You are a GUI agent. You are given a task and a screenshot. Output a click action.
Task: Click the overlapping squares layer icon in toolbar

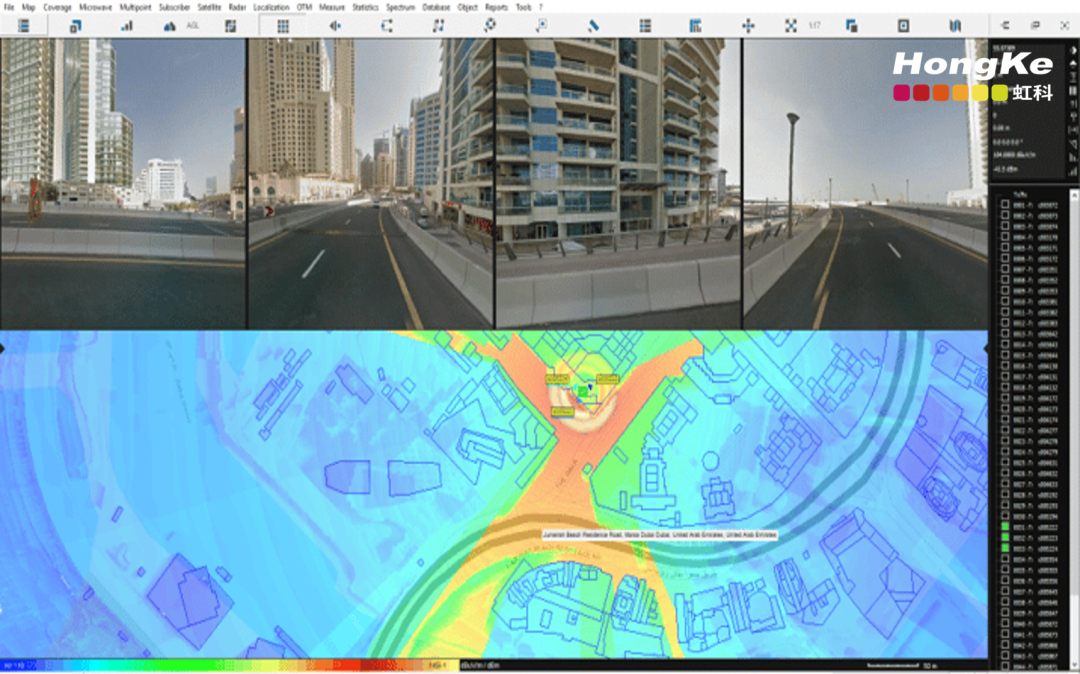75,26
